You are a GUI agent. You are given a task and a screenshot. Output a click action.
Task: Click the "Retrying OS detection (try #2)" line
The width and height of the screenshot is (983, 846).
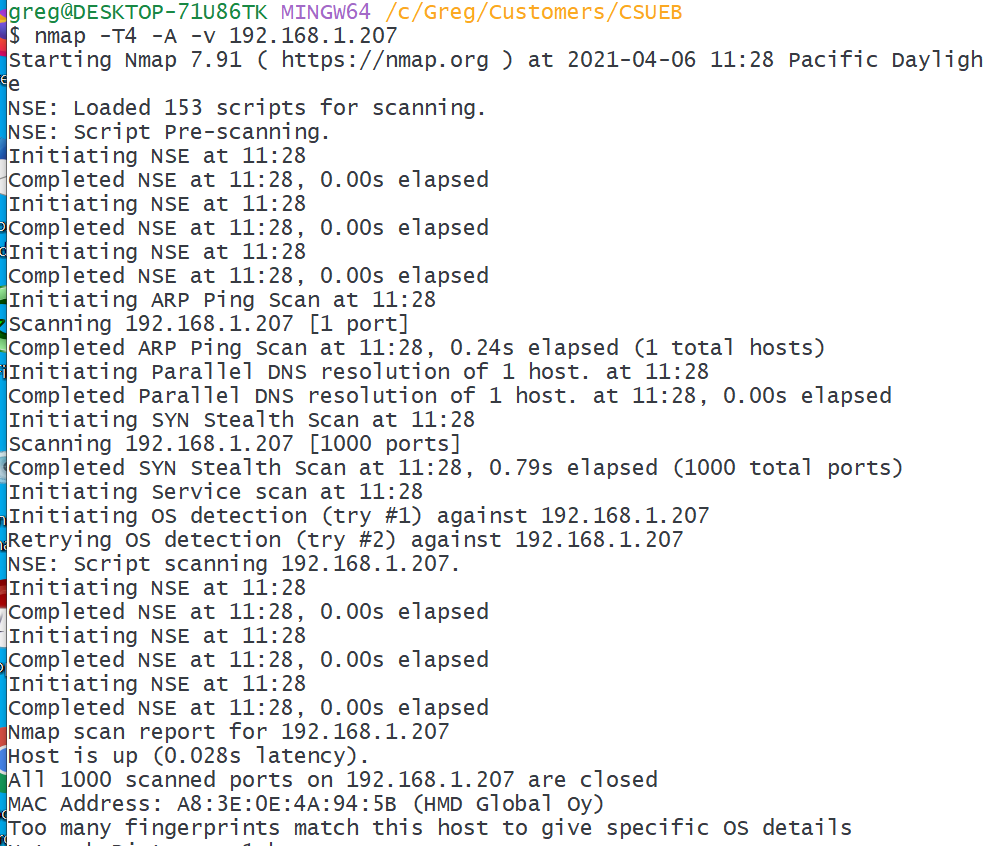point(345,540)
